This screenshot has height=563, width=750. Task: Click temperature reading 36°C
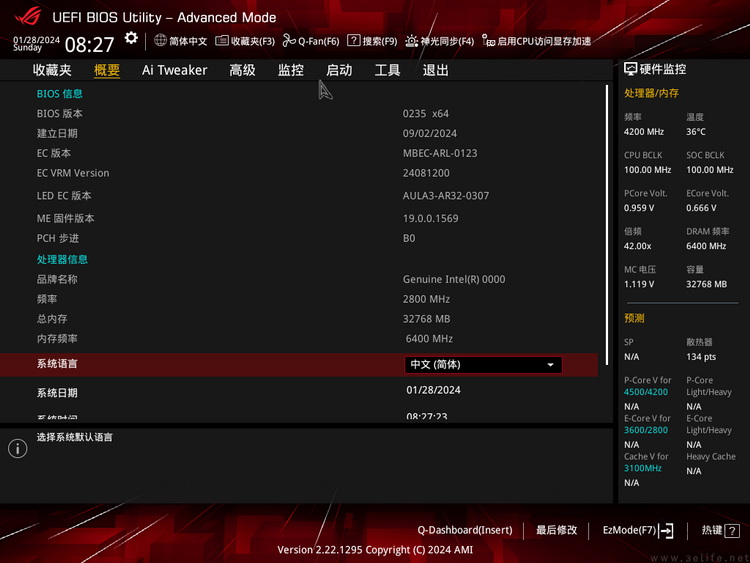click(695, 132)
